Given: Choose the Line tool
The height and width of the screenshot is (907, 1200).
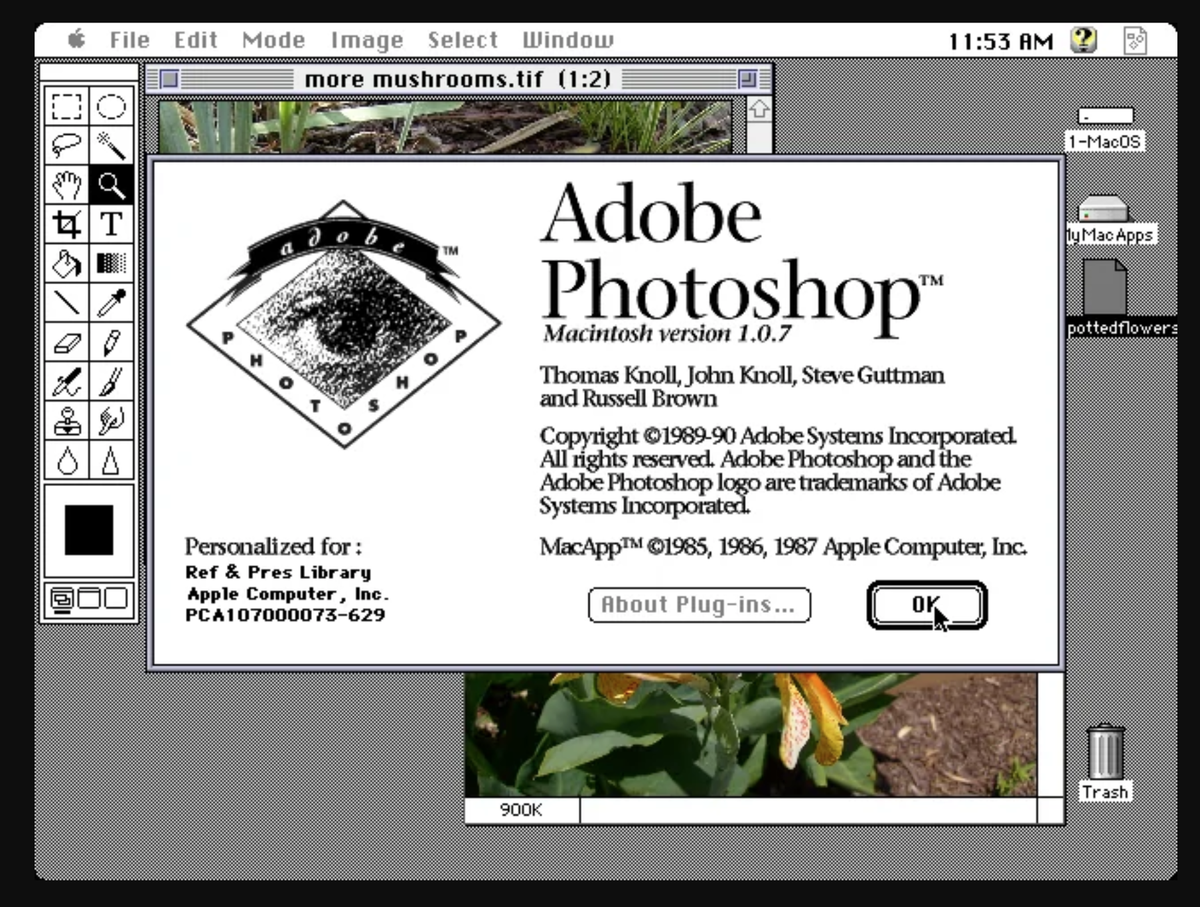Looking at the screenshot, I should [x=67, y=302].
